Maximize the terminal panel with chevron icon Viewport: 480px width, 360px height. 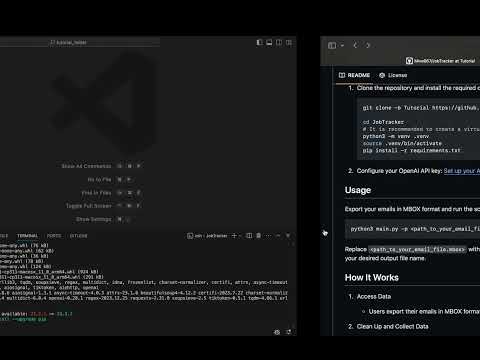tap(278, 236)
